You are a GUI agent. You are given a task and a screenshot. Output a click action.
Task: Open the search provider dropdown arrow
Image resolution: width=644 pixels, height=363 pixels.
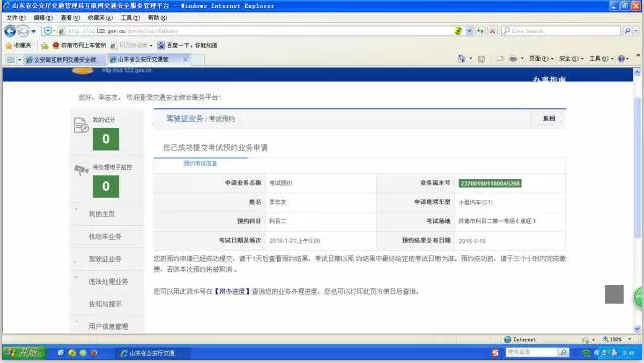(x=636, y=31)
